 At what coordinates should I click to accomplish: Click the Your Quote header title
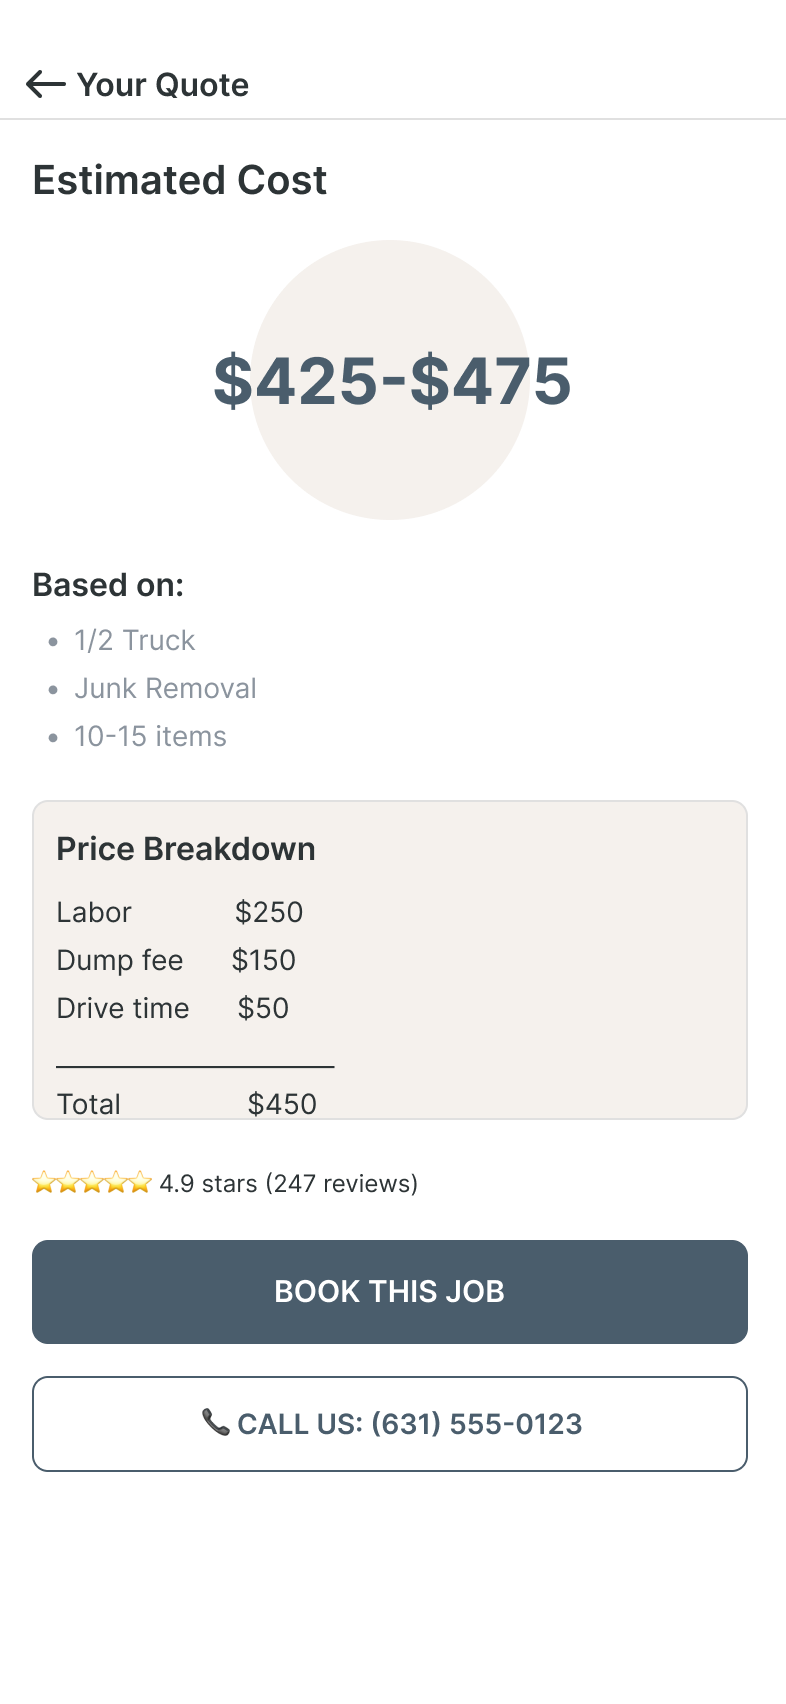point(163,85)
